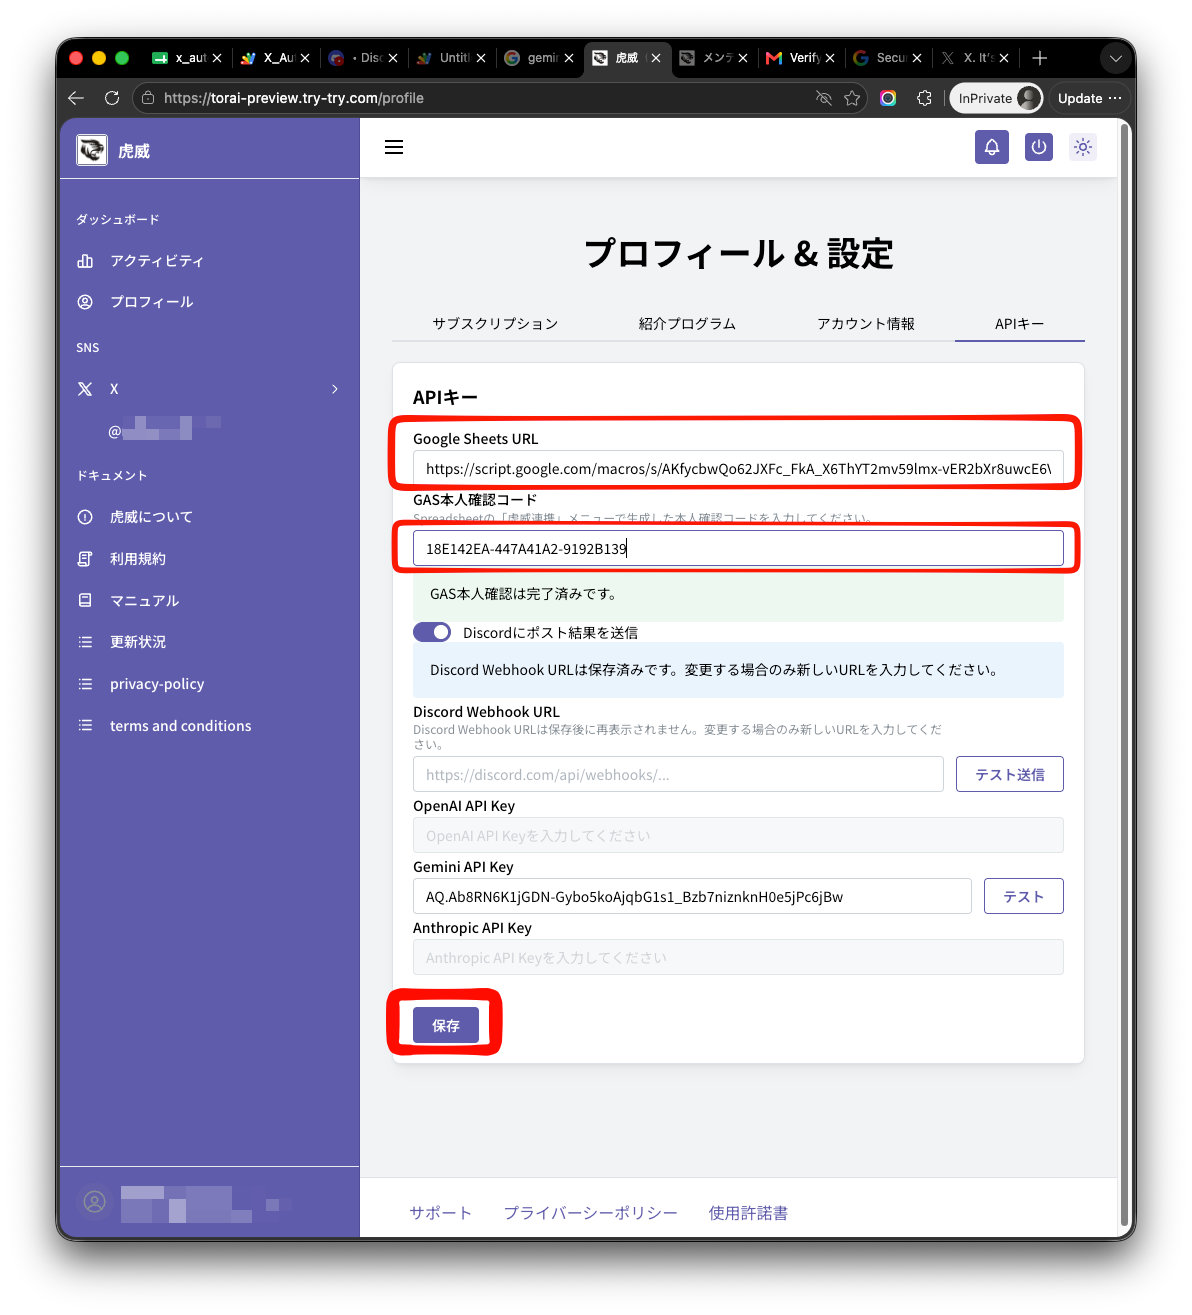Viewport: 1192px width, 1315px height.
Task: Click the power logout icon
Action: (x=1039, y=147)
